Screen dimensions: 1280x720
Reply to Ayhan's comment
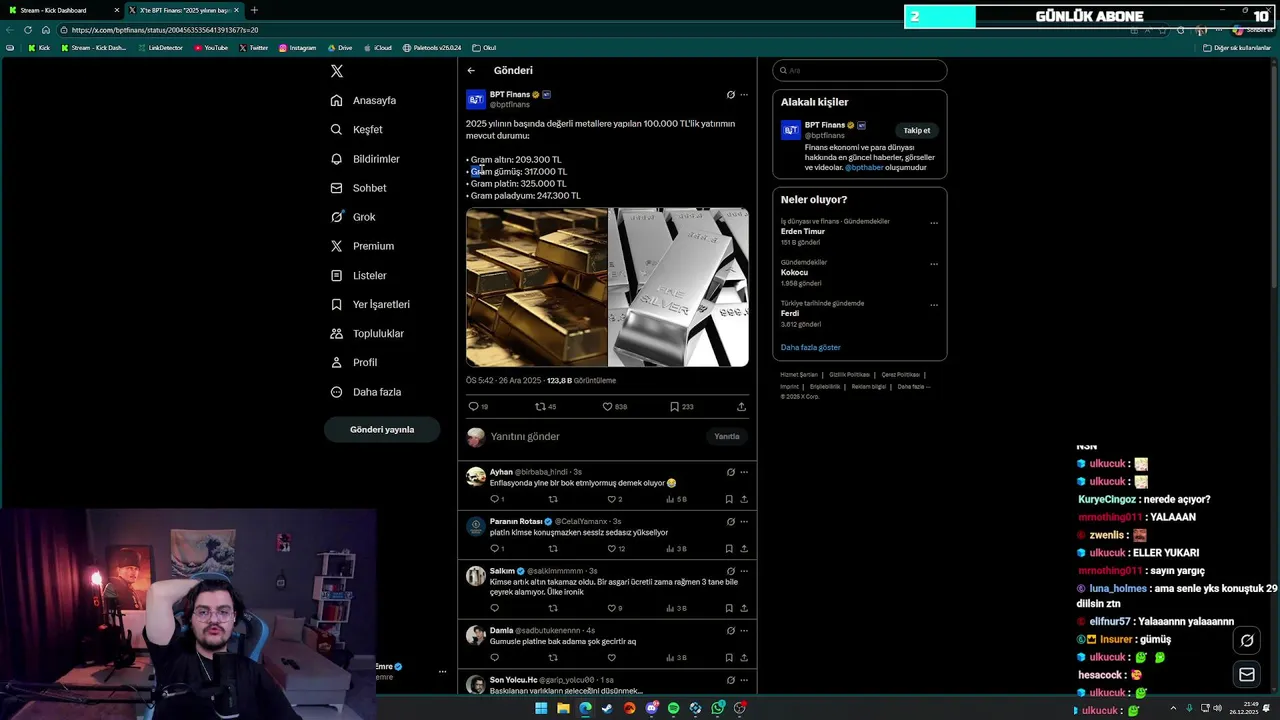click(497, 499)
